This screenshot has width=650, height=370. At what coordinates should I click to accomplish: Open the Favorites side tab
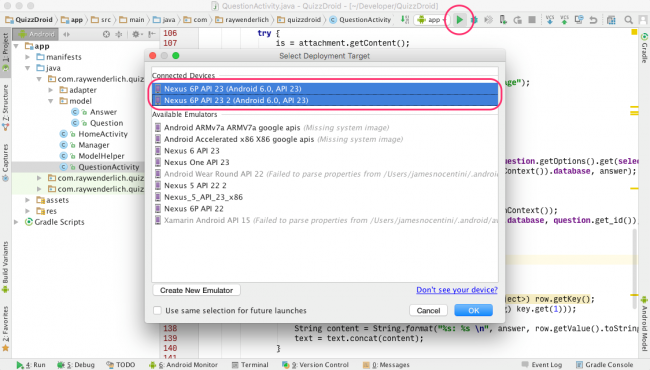point(5,328)
